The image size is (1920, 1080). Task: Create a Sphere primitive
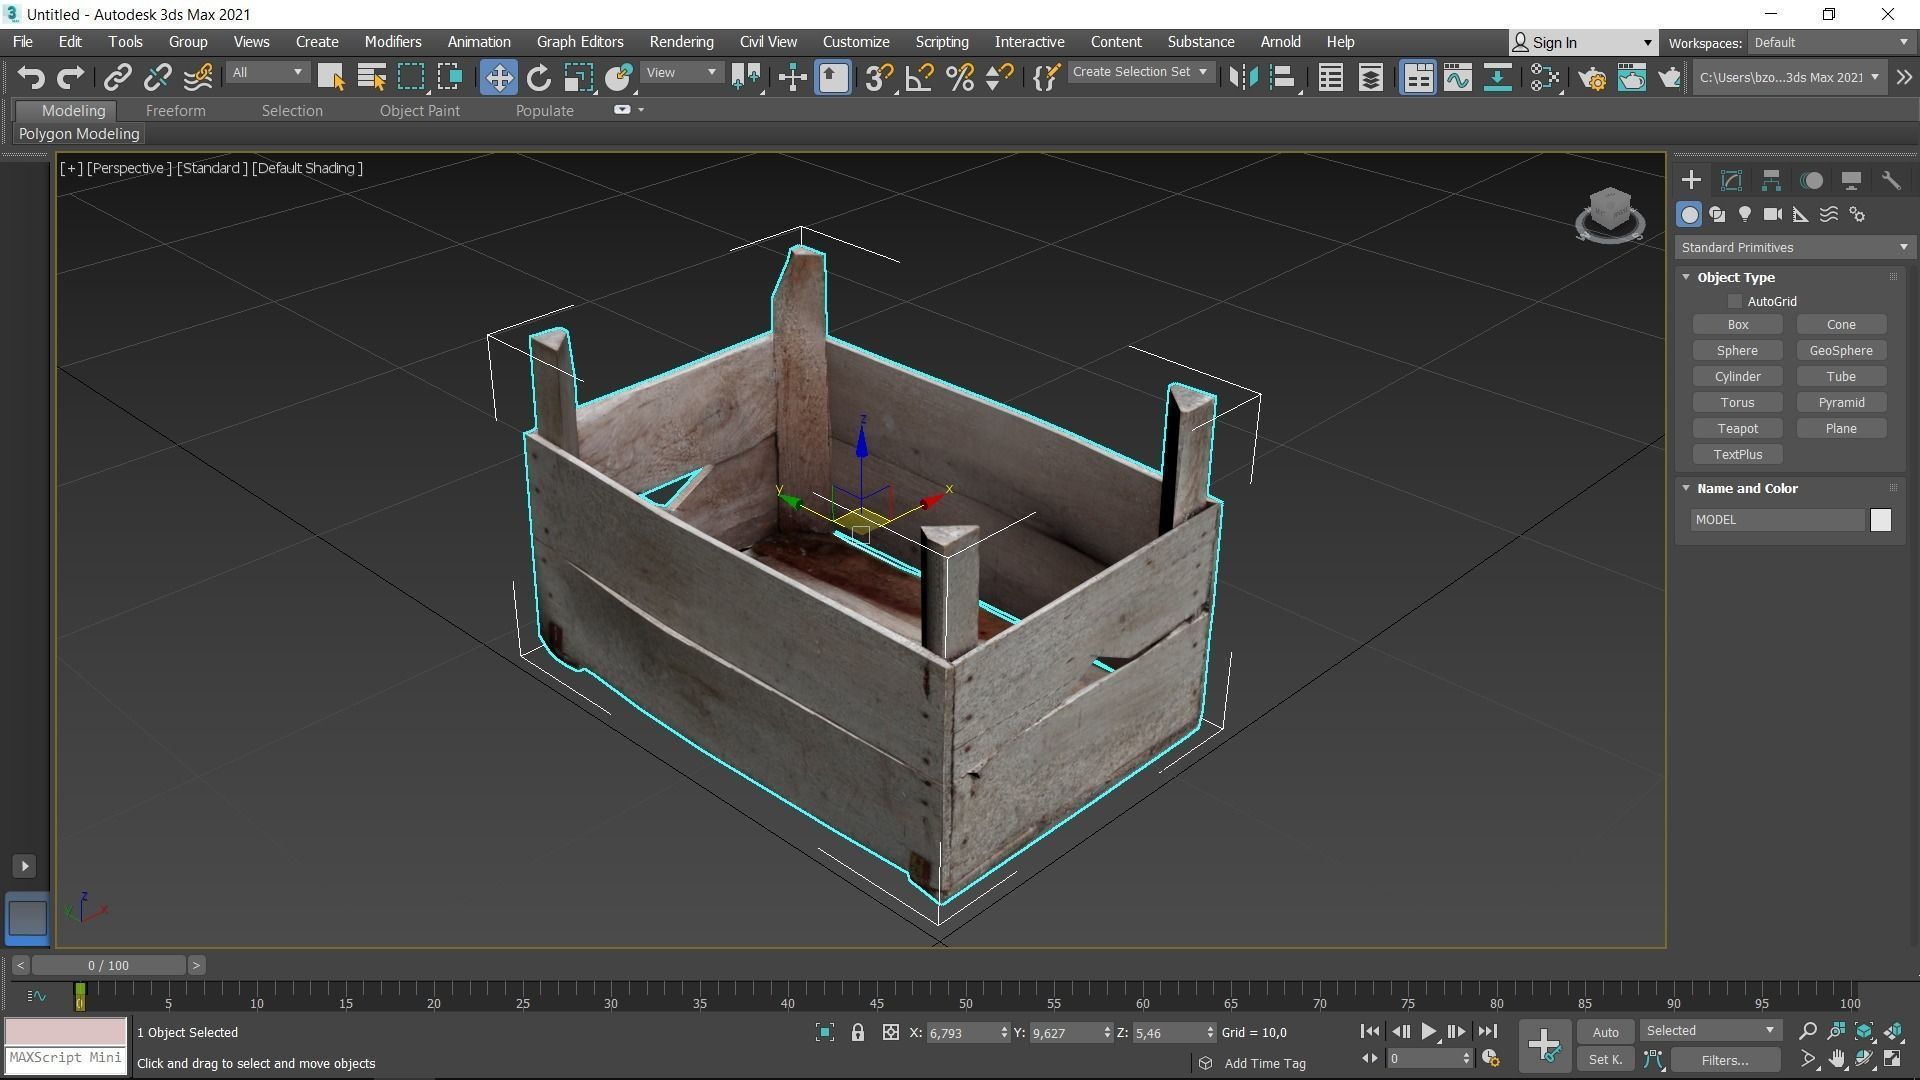tap(1737, 351)
